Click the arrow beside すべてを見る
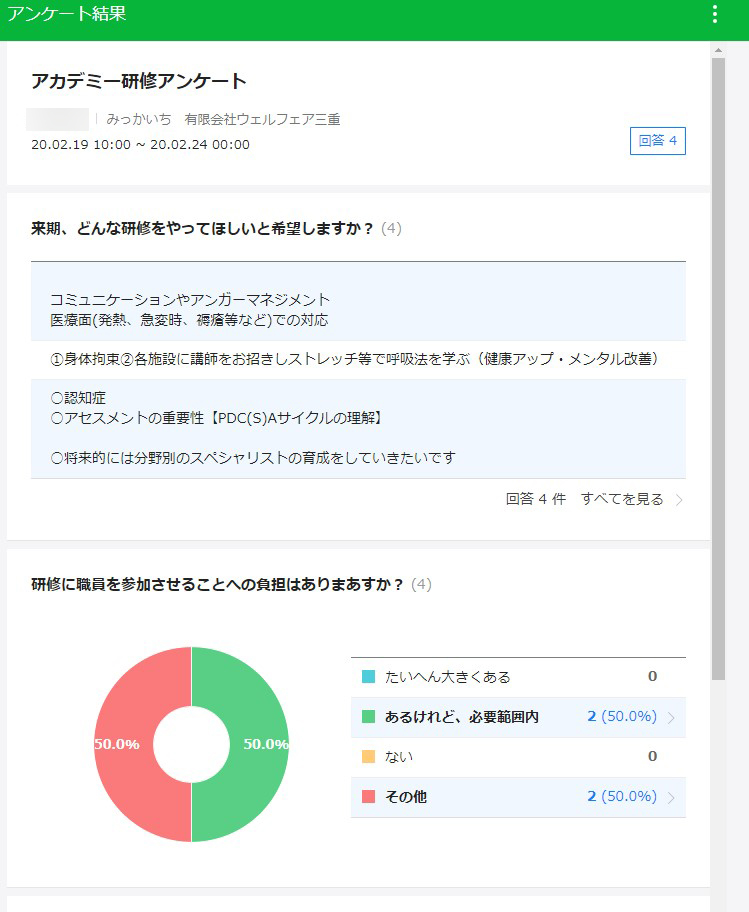Viewport: 749px width, 912px height. [x=679, y=500]
